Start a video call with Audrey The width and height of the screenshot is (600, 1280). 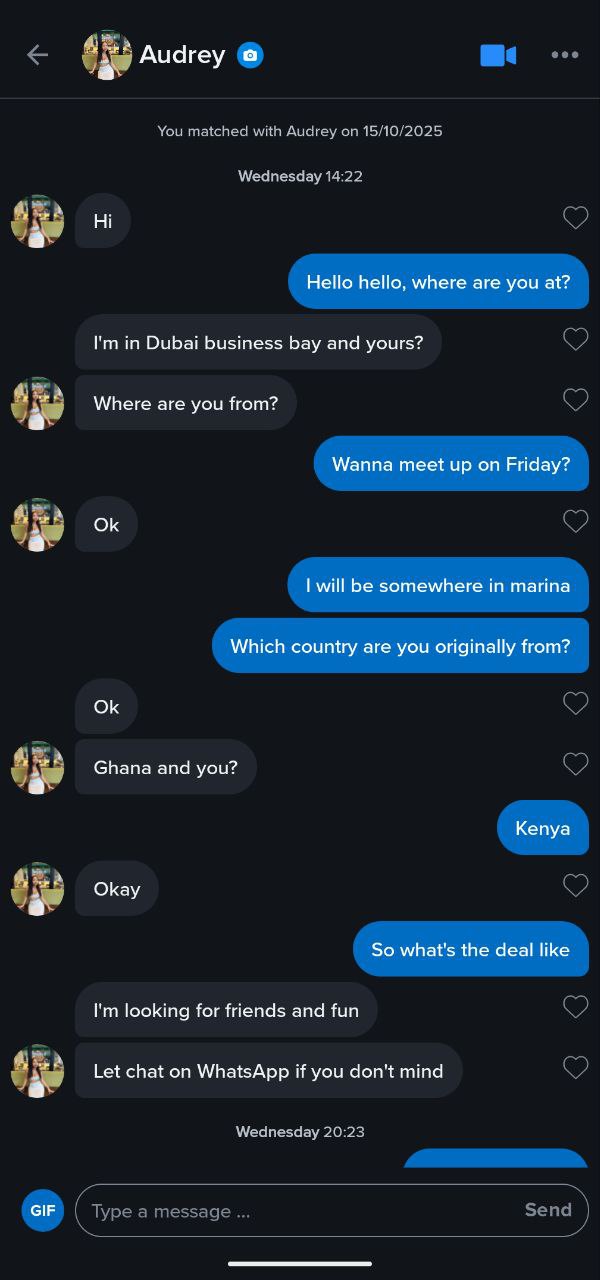click(498, 55)
